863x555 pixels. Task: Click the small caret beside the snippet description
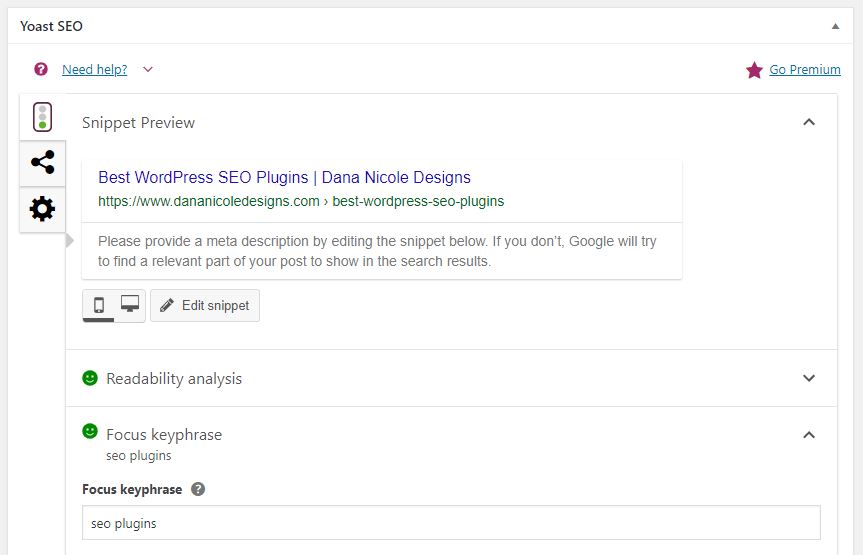pos(69,241)
